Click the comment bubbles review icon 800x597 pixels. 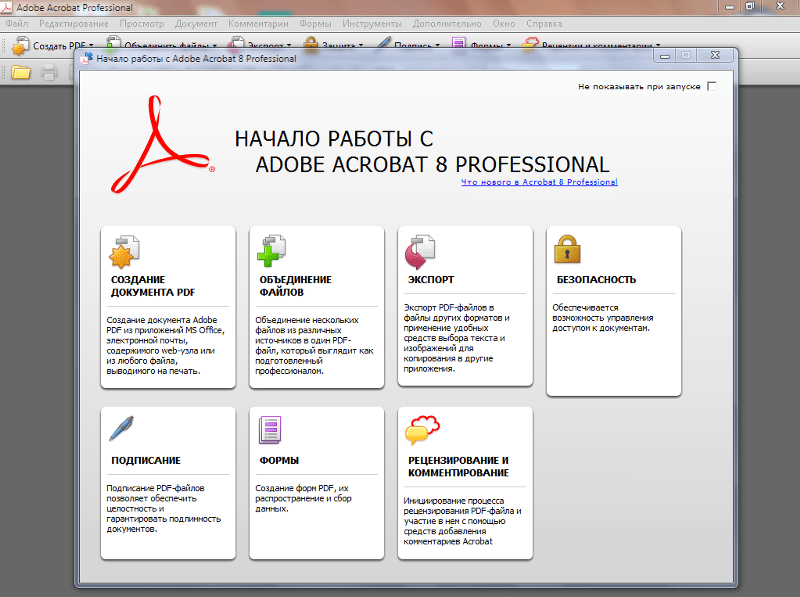pos(420,430)
